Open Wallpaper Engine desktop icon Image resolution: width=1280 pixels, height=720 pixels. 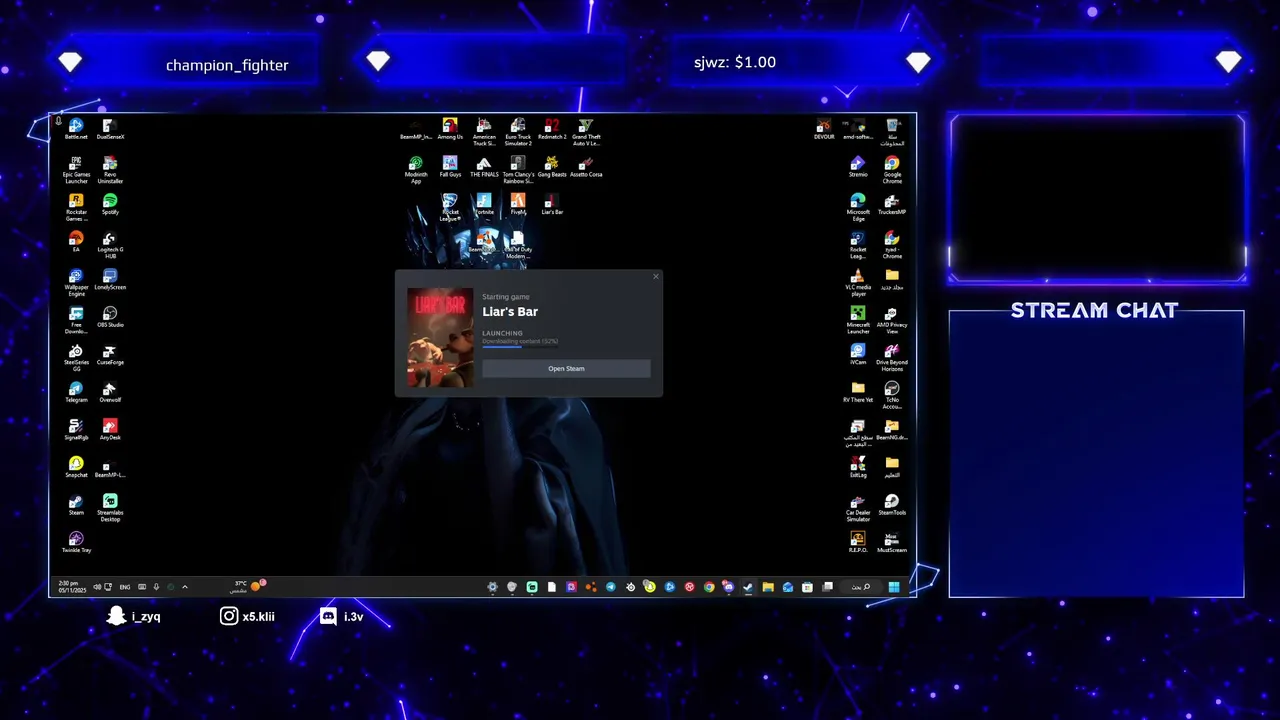76,282
